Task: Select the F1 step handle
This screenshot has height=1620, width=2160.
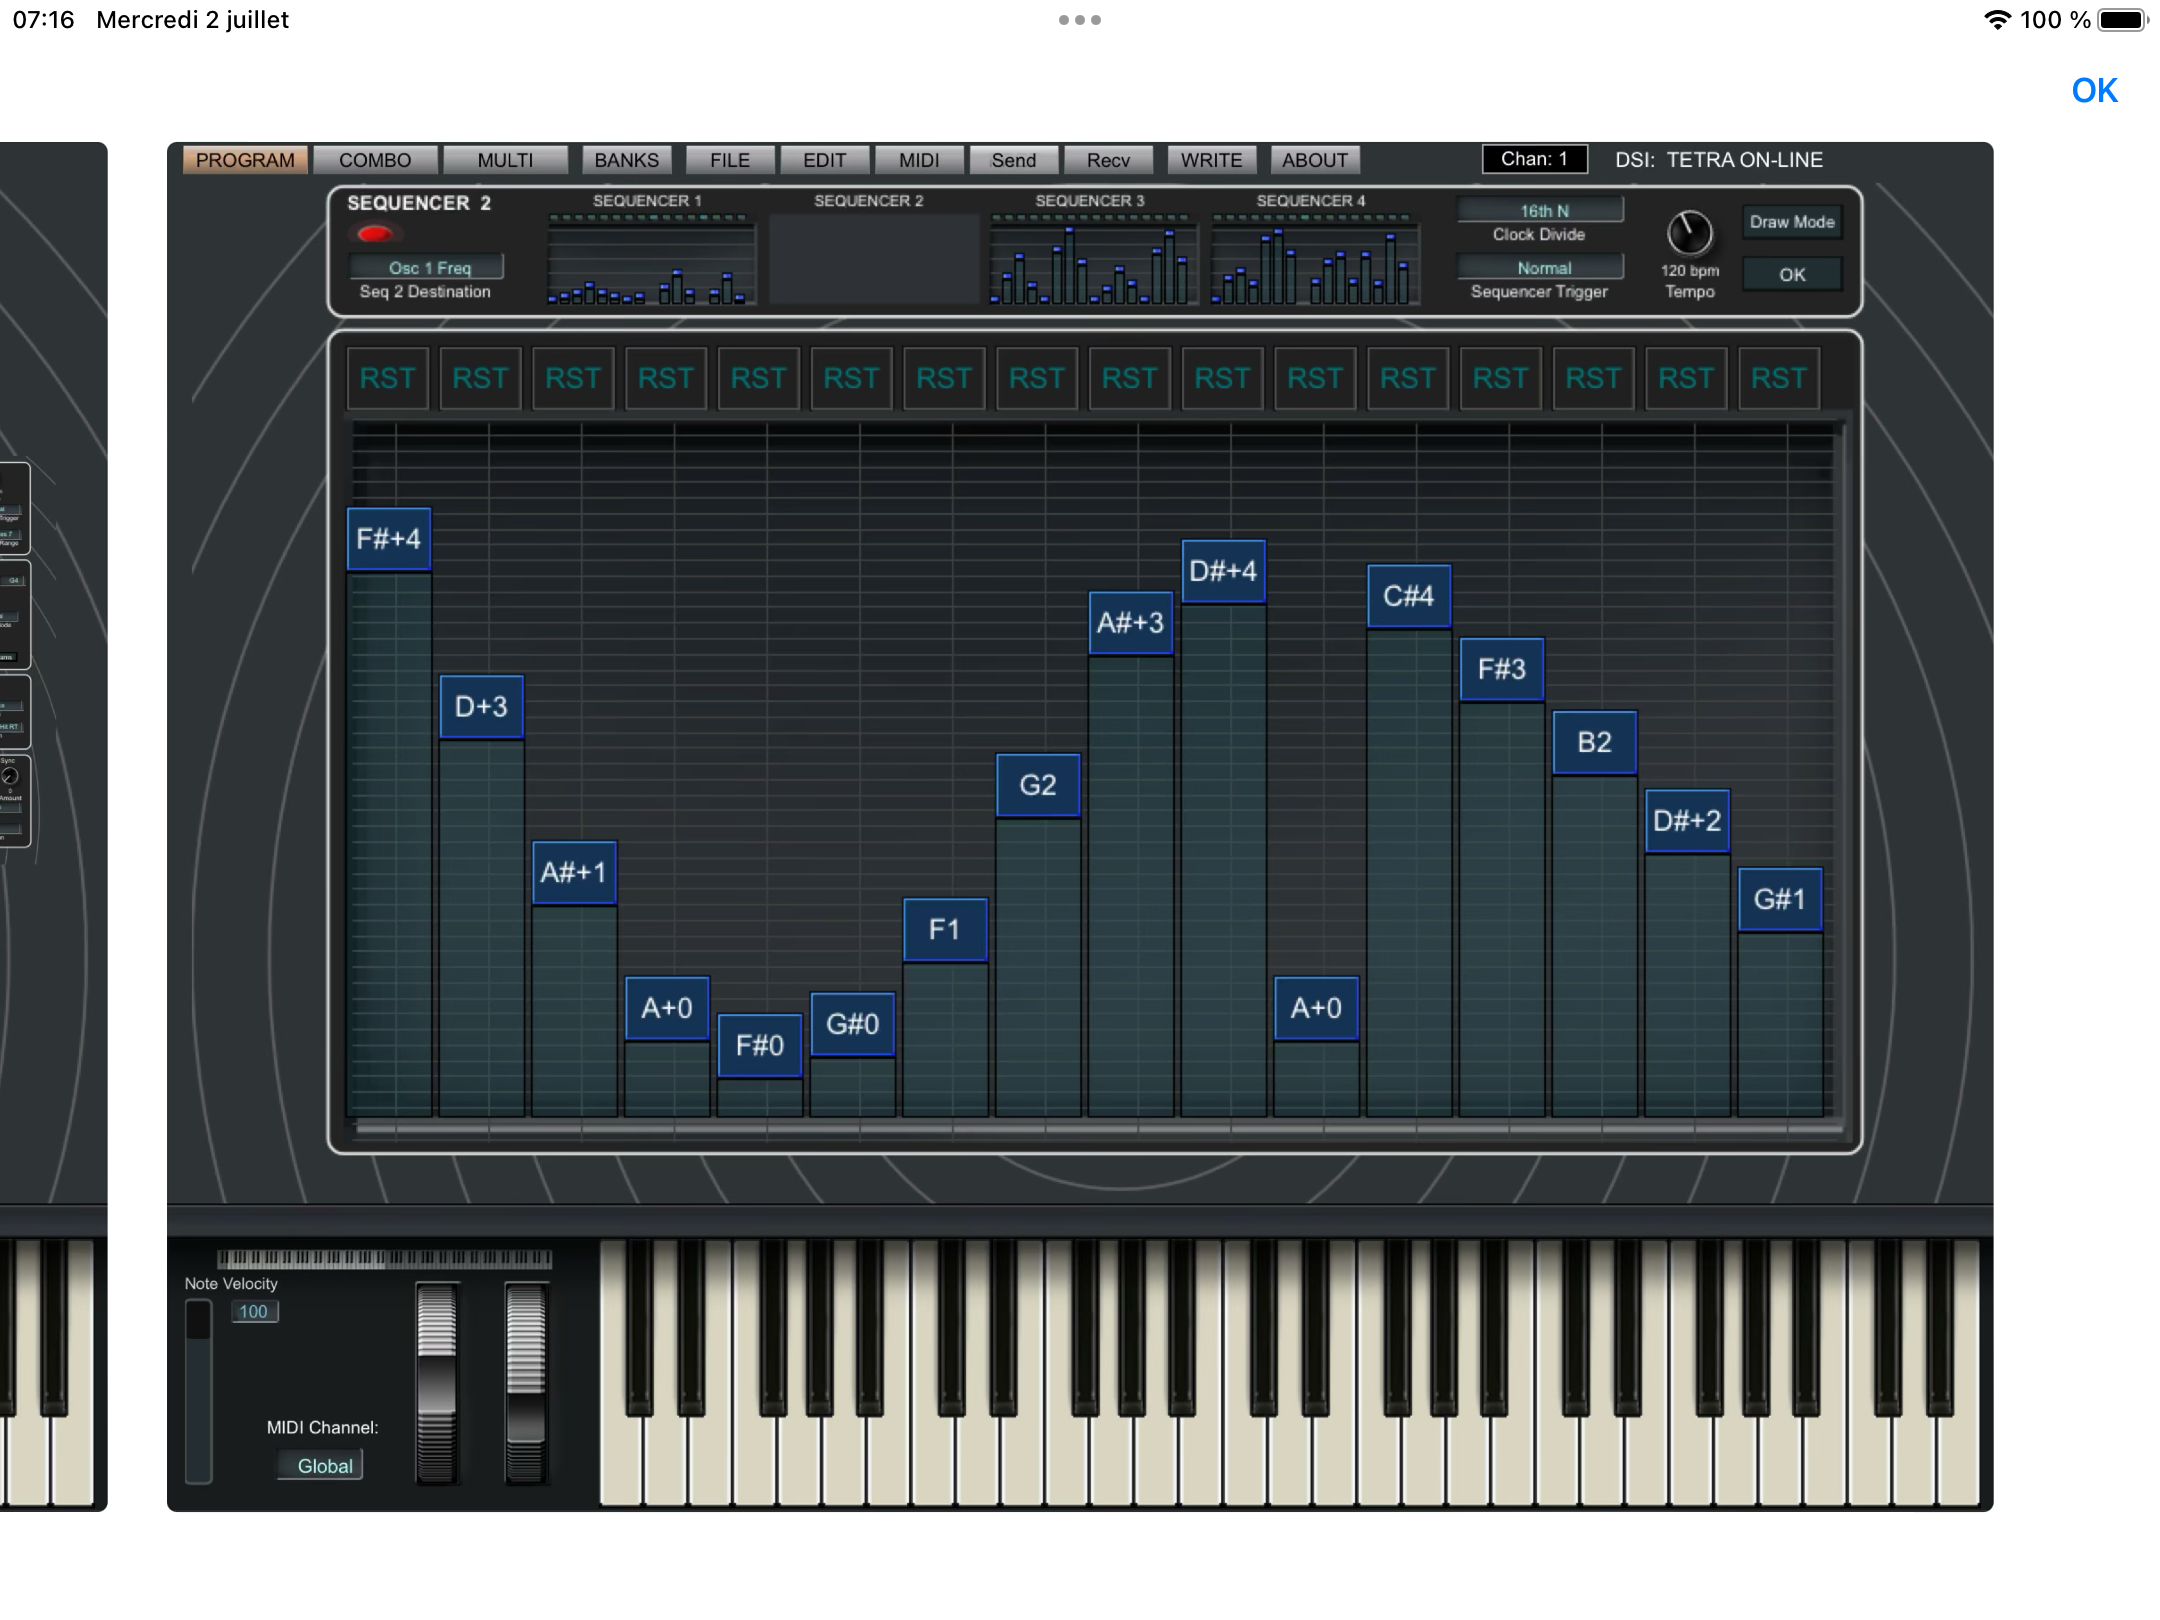Action: coord(945,930)
